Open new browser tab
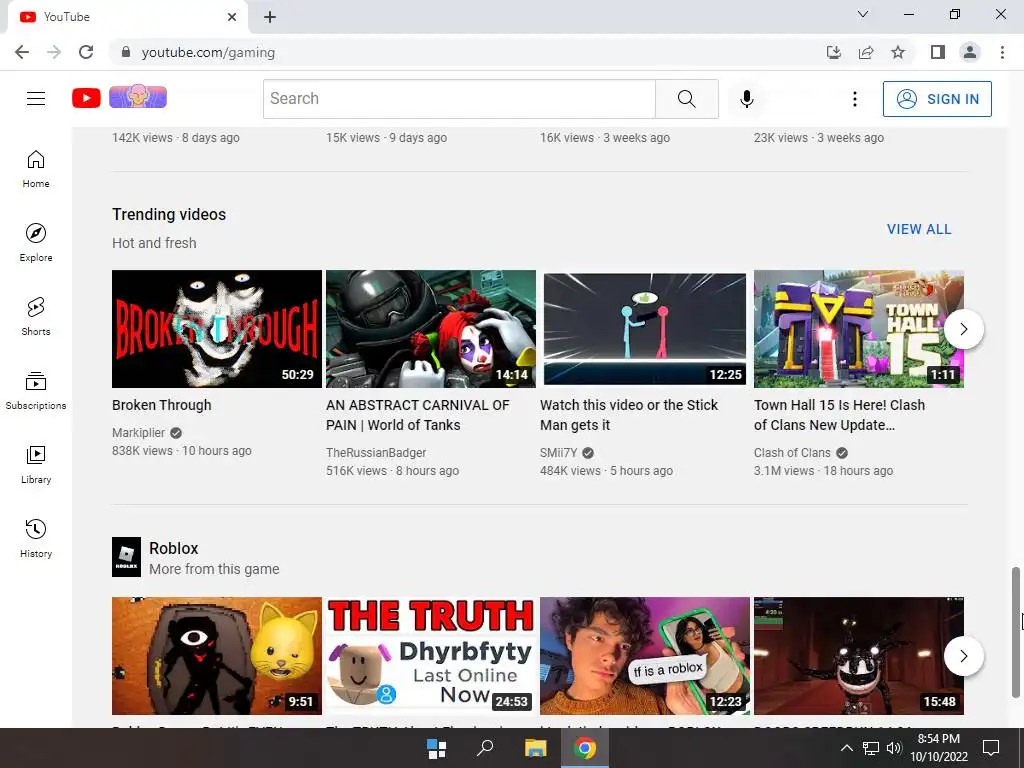 tap(270, 17)
